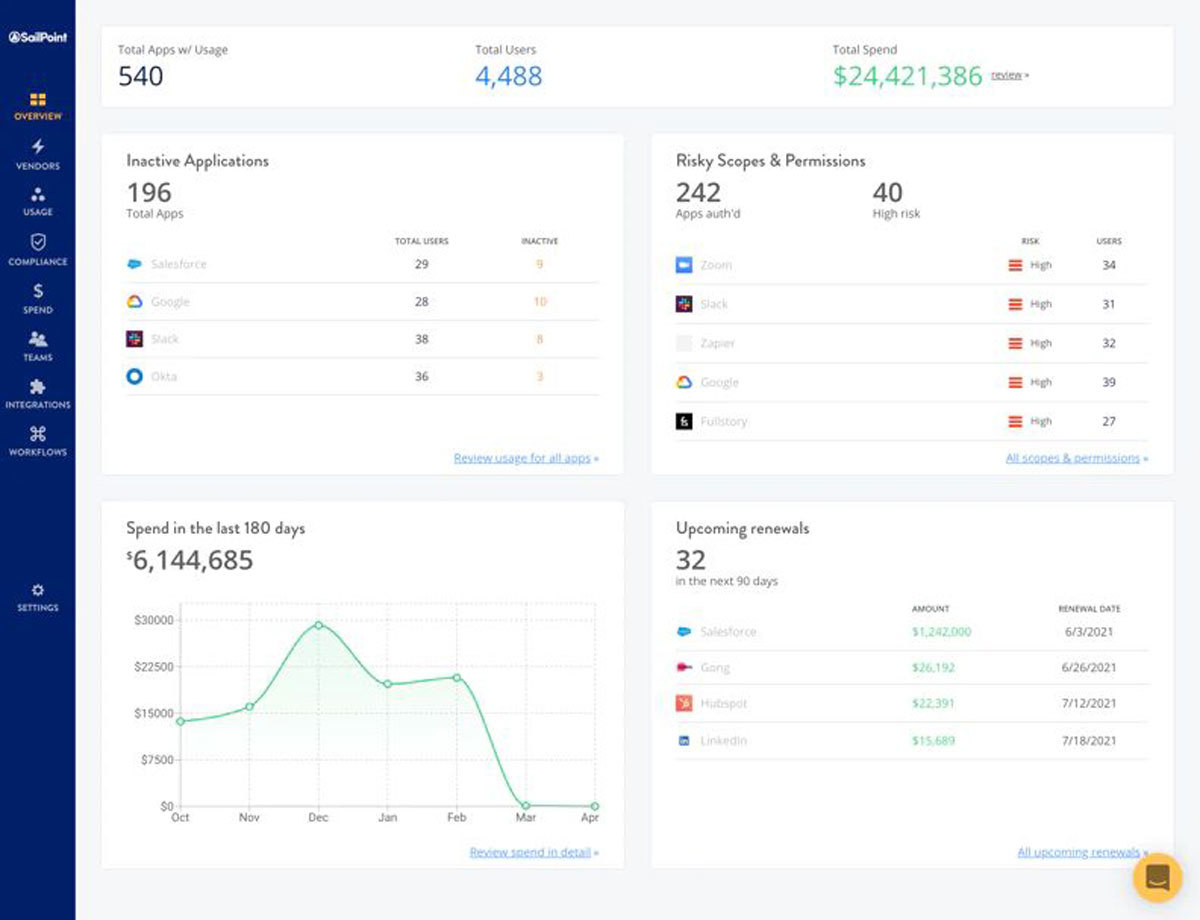The image size is (1200, 920).
Task: Go to the Teams menu label
Action: click(x=38, y=357)
